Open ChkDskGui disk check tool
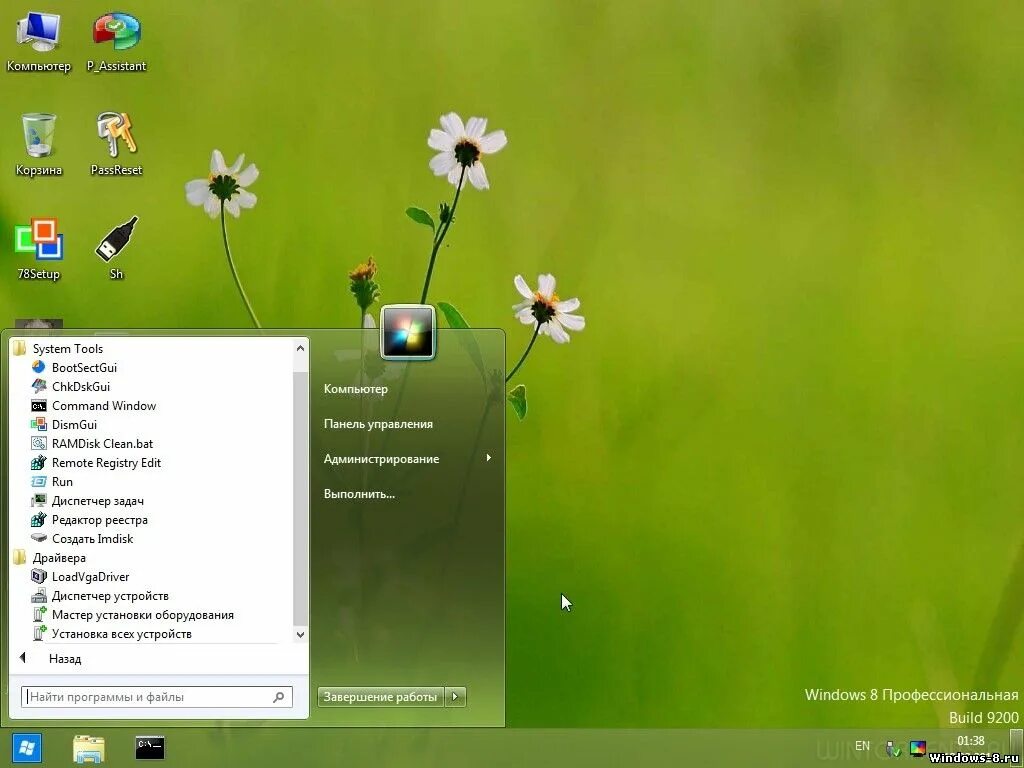The image size is (1024, 768). (x=80, y=386)
